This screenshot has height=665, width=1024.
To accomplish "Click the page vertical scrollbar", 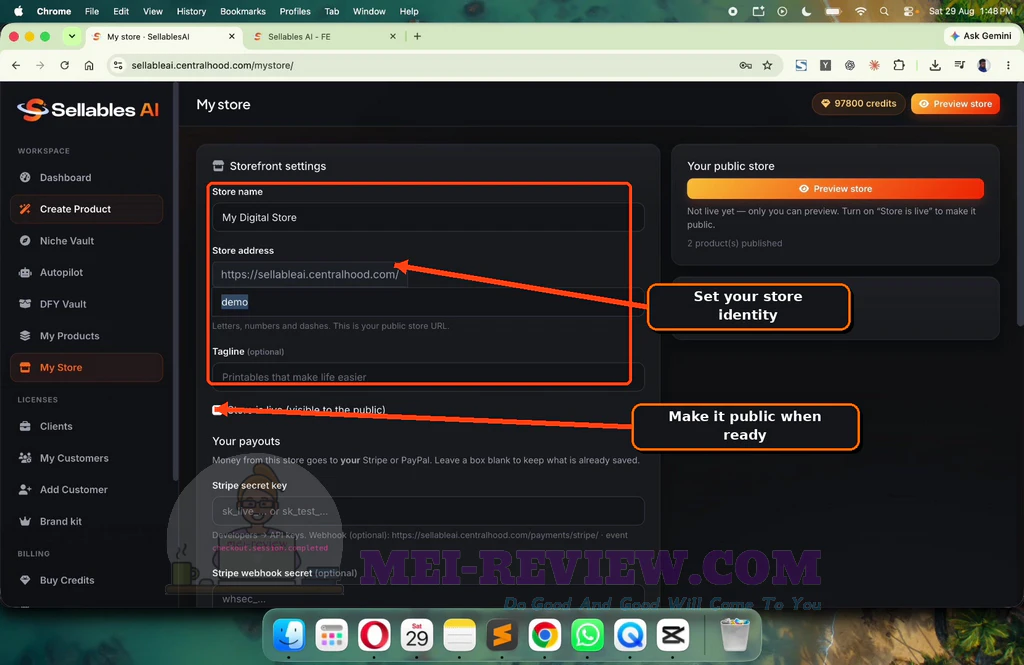I will (1020, 204).
